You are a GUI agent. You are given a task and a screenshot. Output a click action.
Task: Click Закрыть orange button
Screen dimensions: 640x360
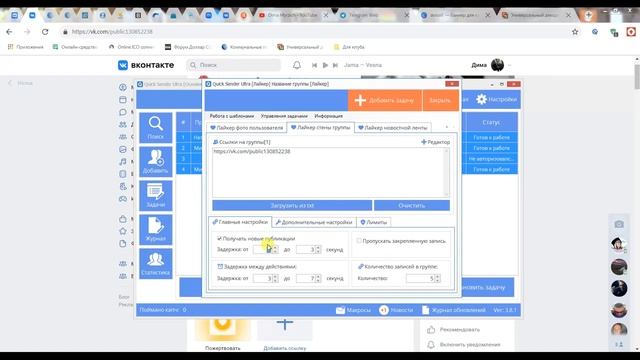click(440, 100)
